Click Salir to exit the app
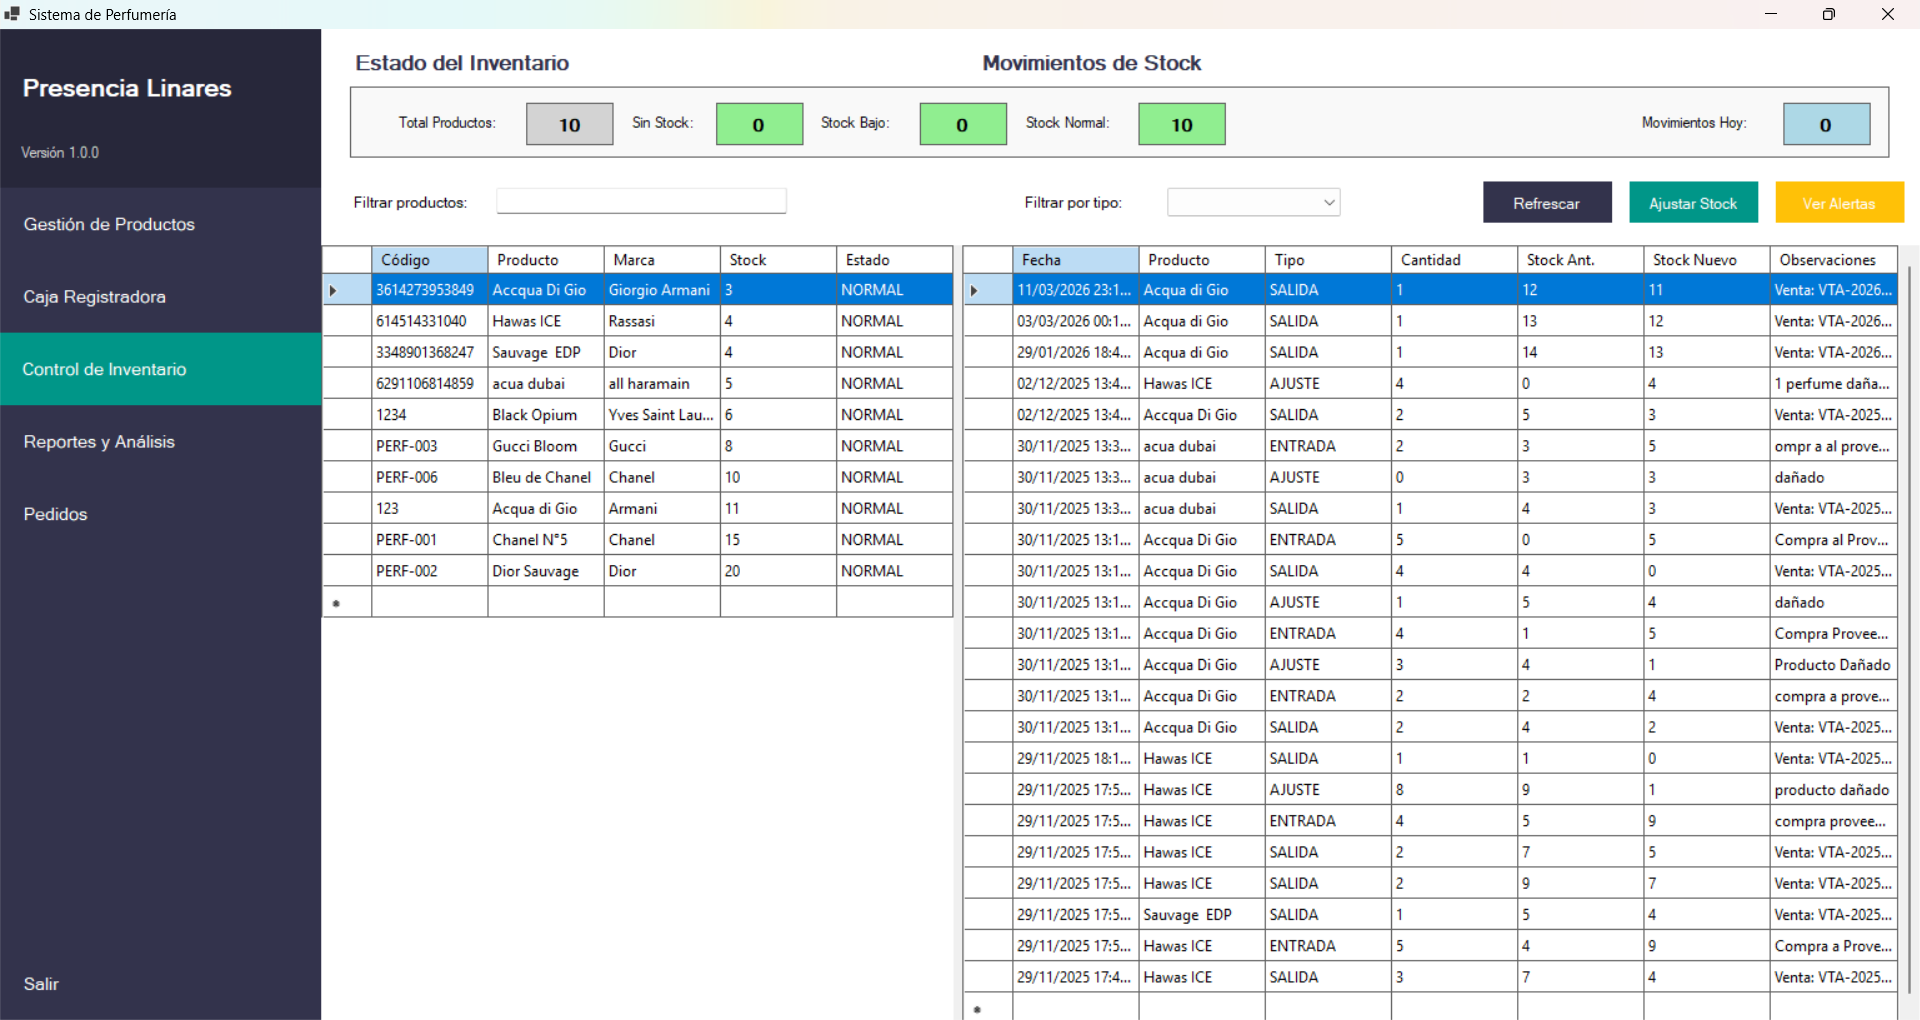The image size is (1920, 1020). point(41,984)
